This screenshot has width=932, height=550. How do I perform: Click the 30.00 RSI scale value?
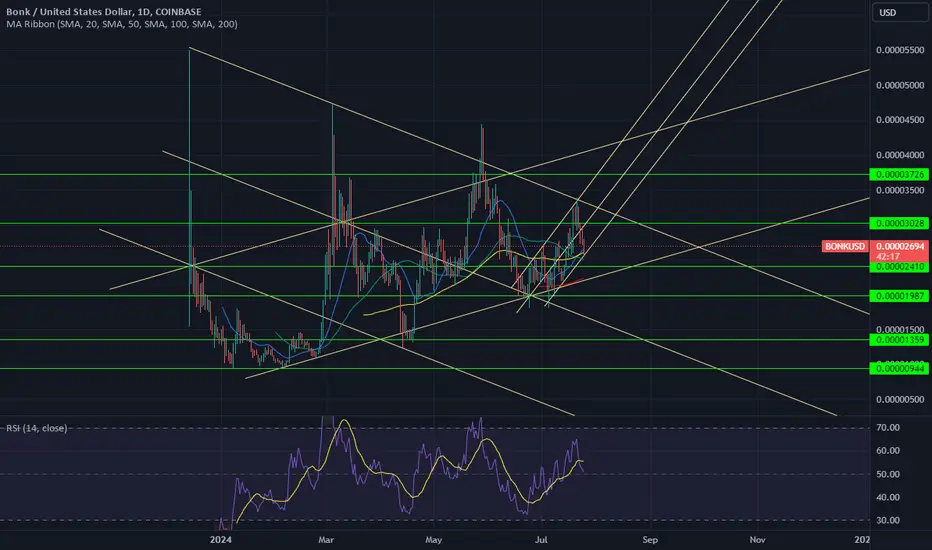(887, 520)
